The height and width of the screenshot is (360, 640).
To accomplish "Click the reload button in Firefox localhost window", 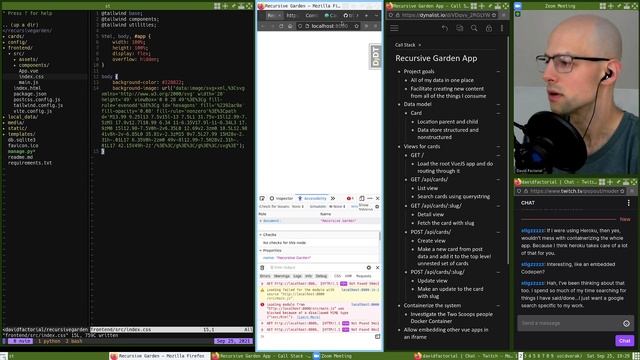I will (x=281, y=26).
